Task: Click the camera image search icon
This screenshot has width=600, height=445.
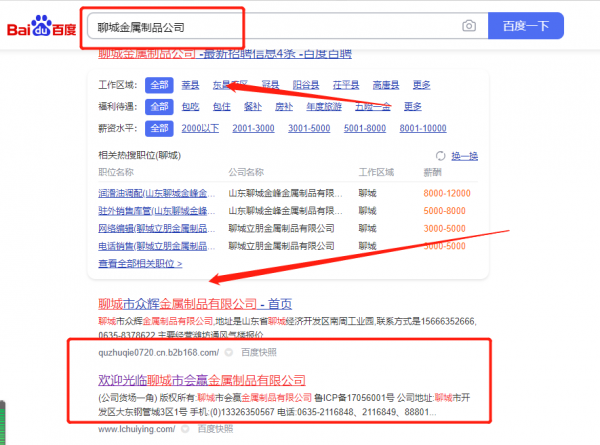Action: pos(468,26)
